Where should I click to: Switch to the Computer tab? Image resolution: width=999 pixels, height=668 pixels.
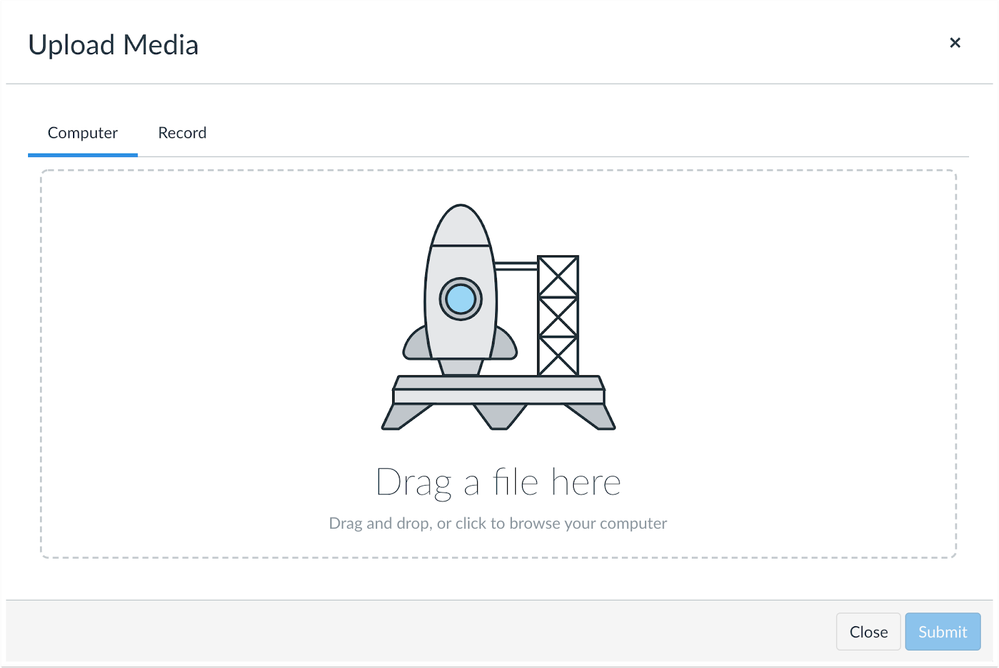(83, 133)
